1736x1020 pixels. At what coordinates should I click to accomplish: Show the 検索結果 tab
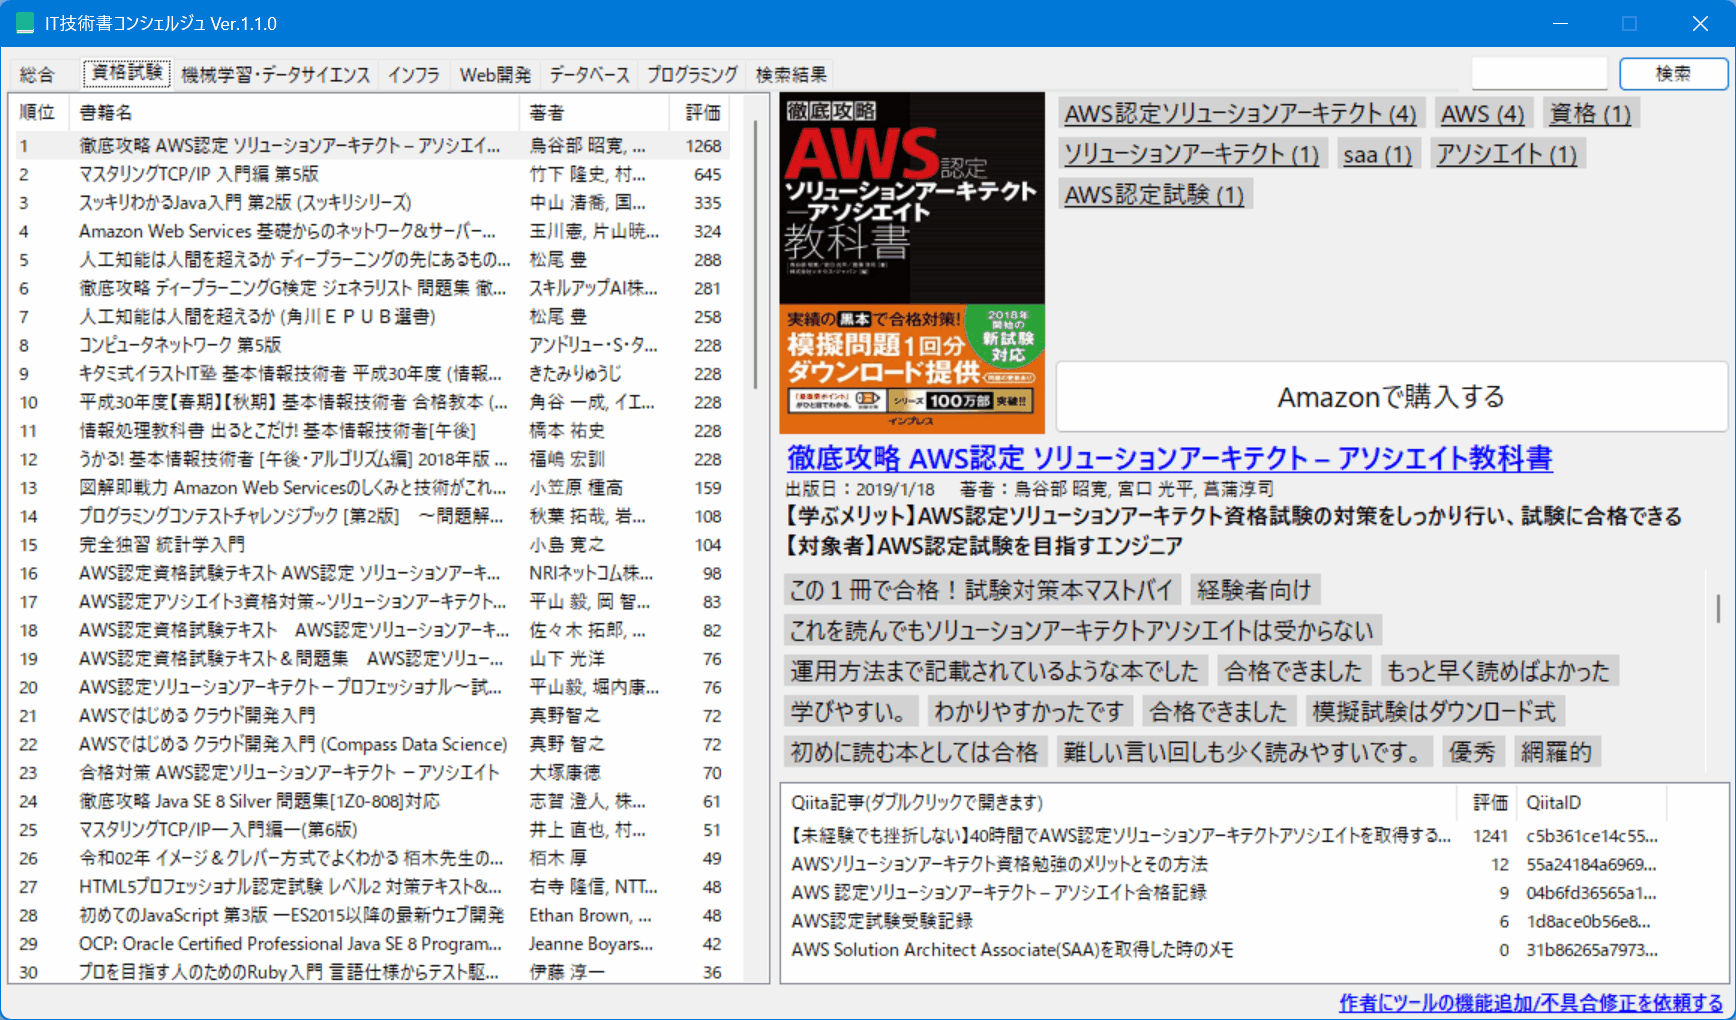(791, 75)
